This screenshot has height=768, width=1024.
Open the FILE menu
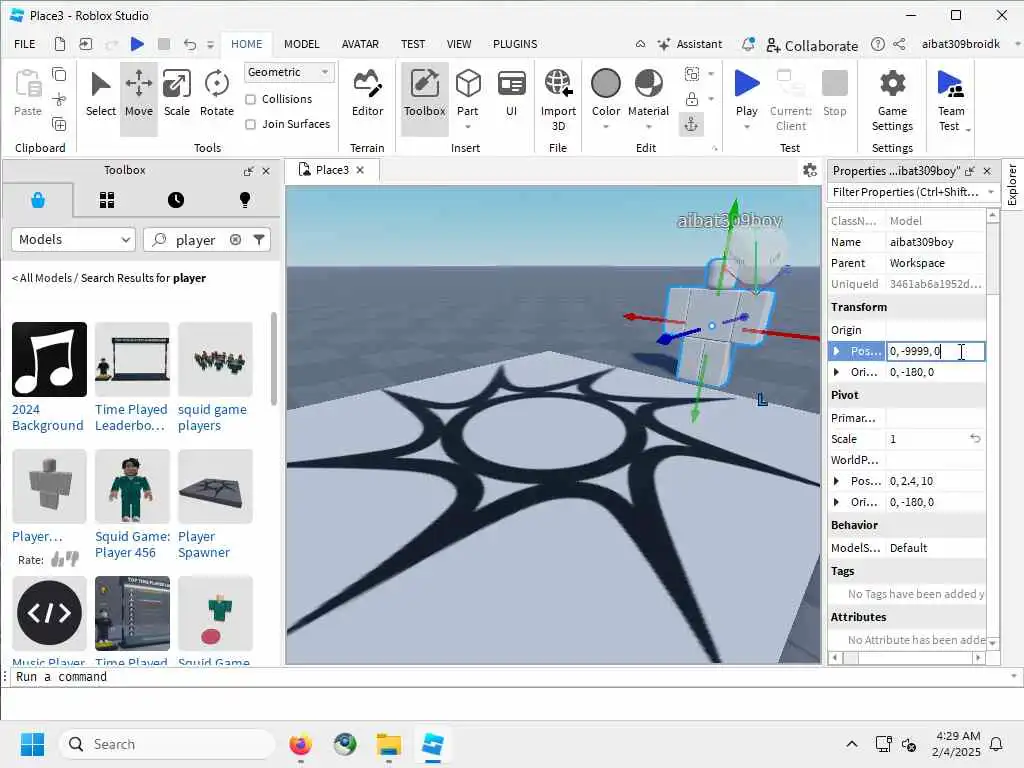click(x=25, y=44)
